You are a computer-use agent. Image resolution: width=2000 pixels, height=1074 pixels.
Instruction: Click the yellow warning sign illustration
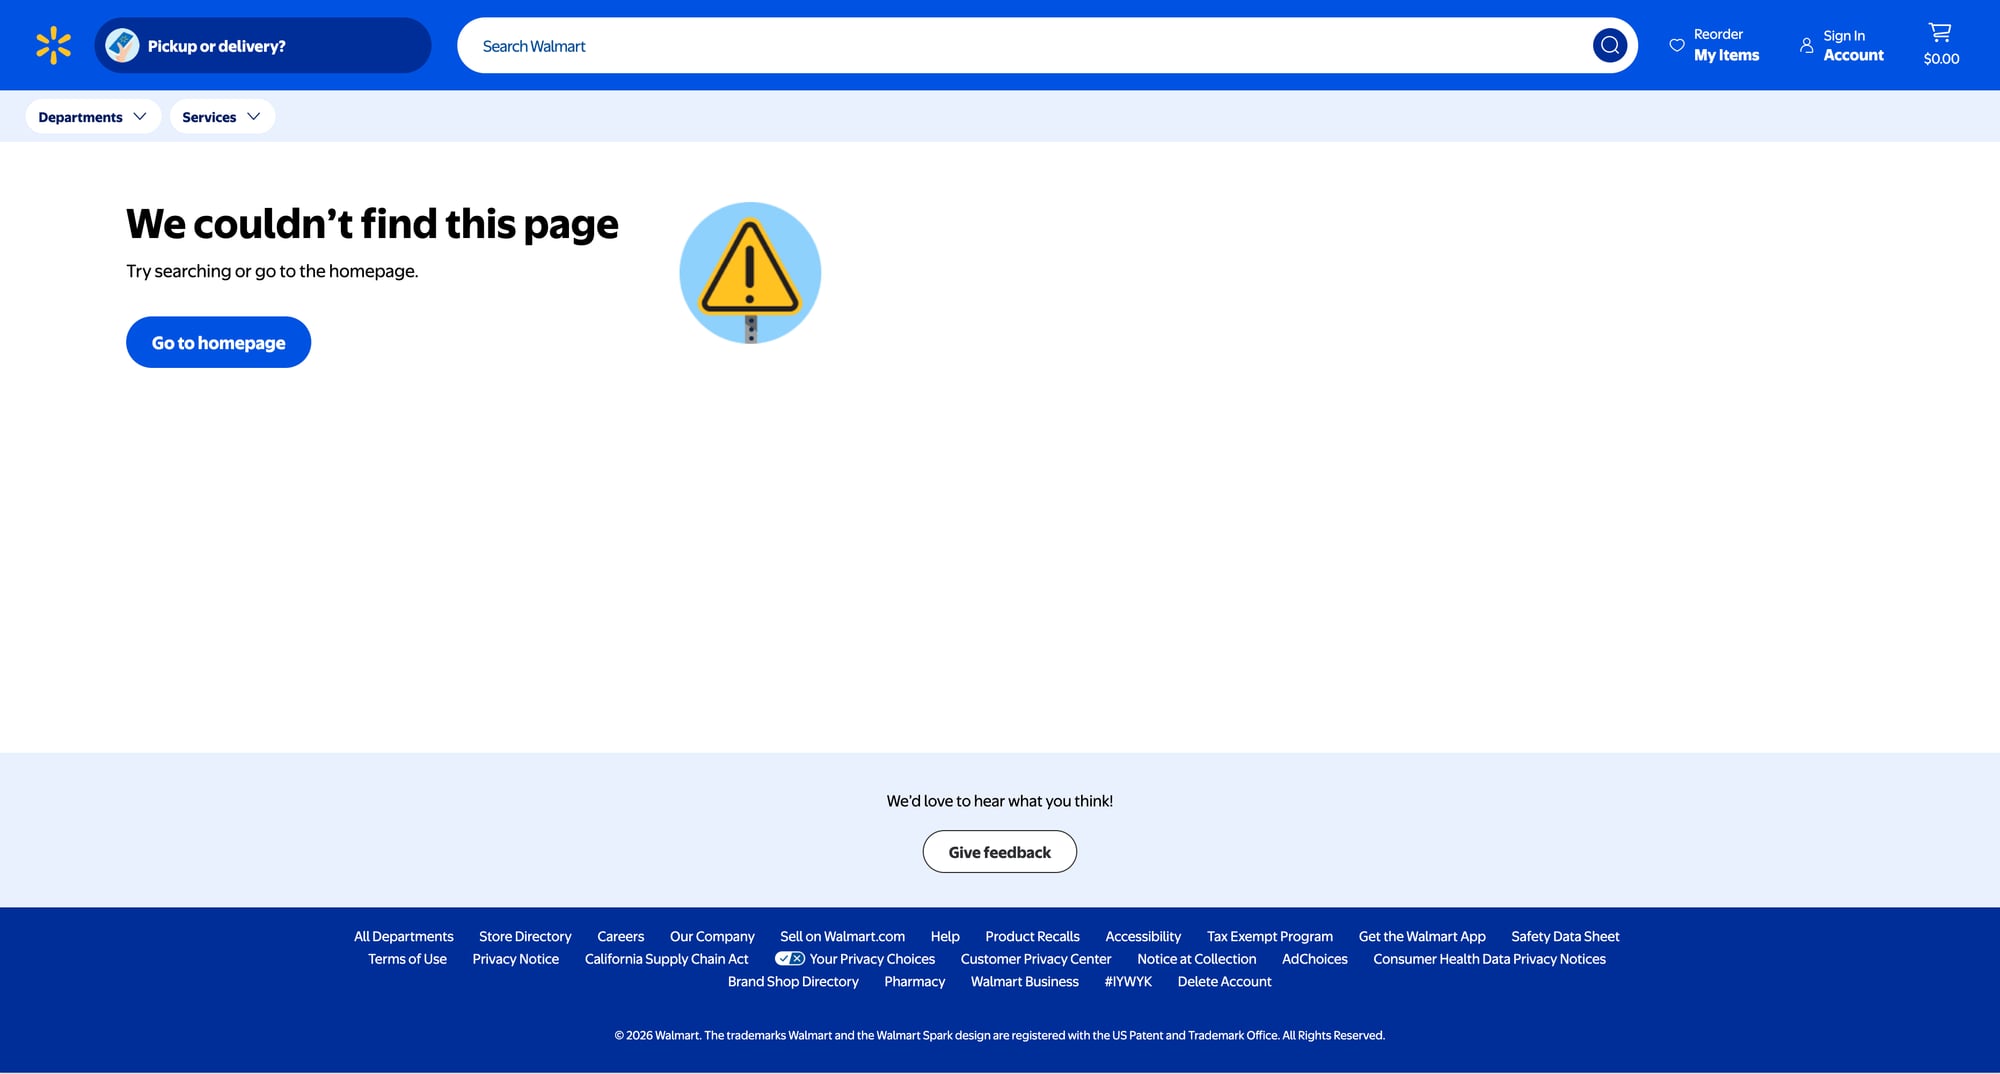click(750, 272)
